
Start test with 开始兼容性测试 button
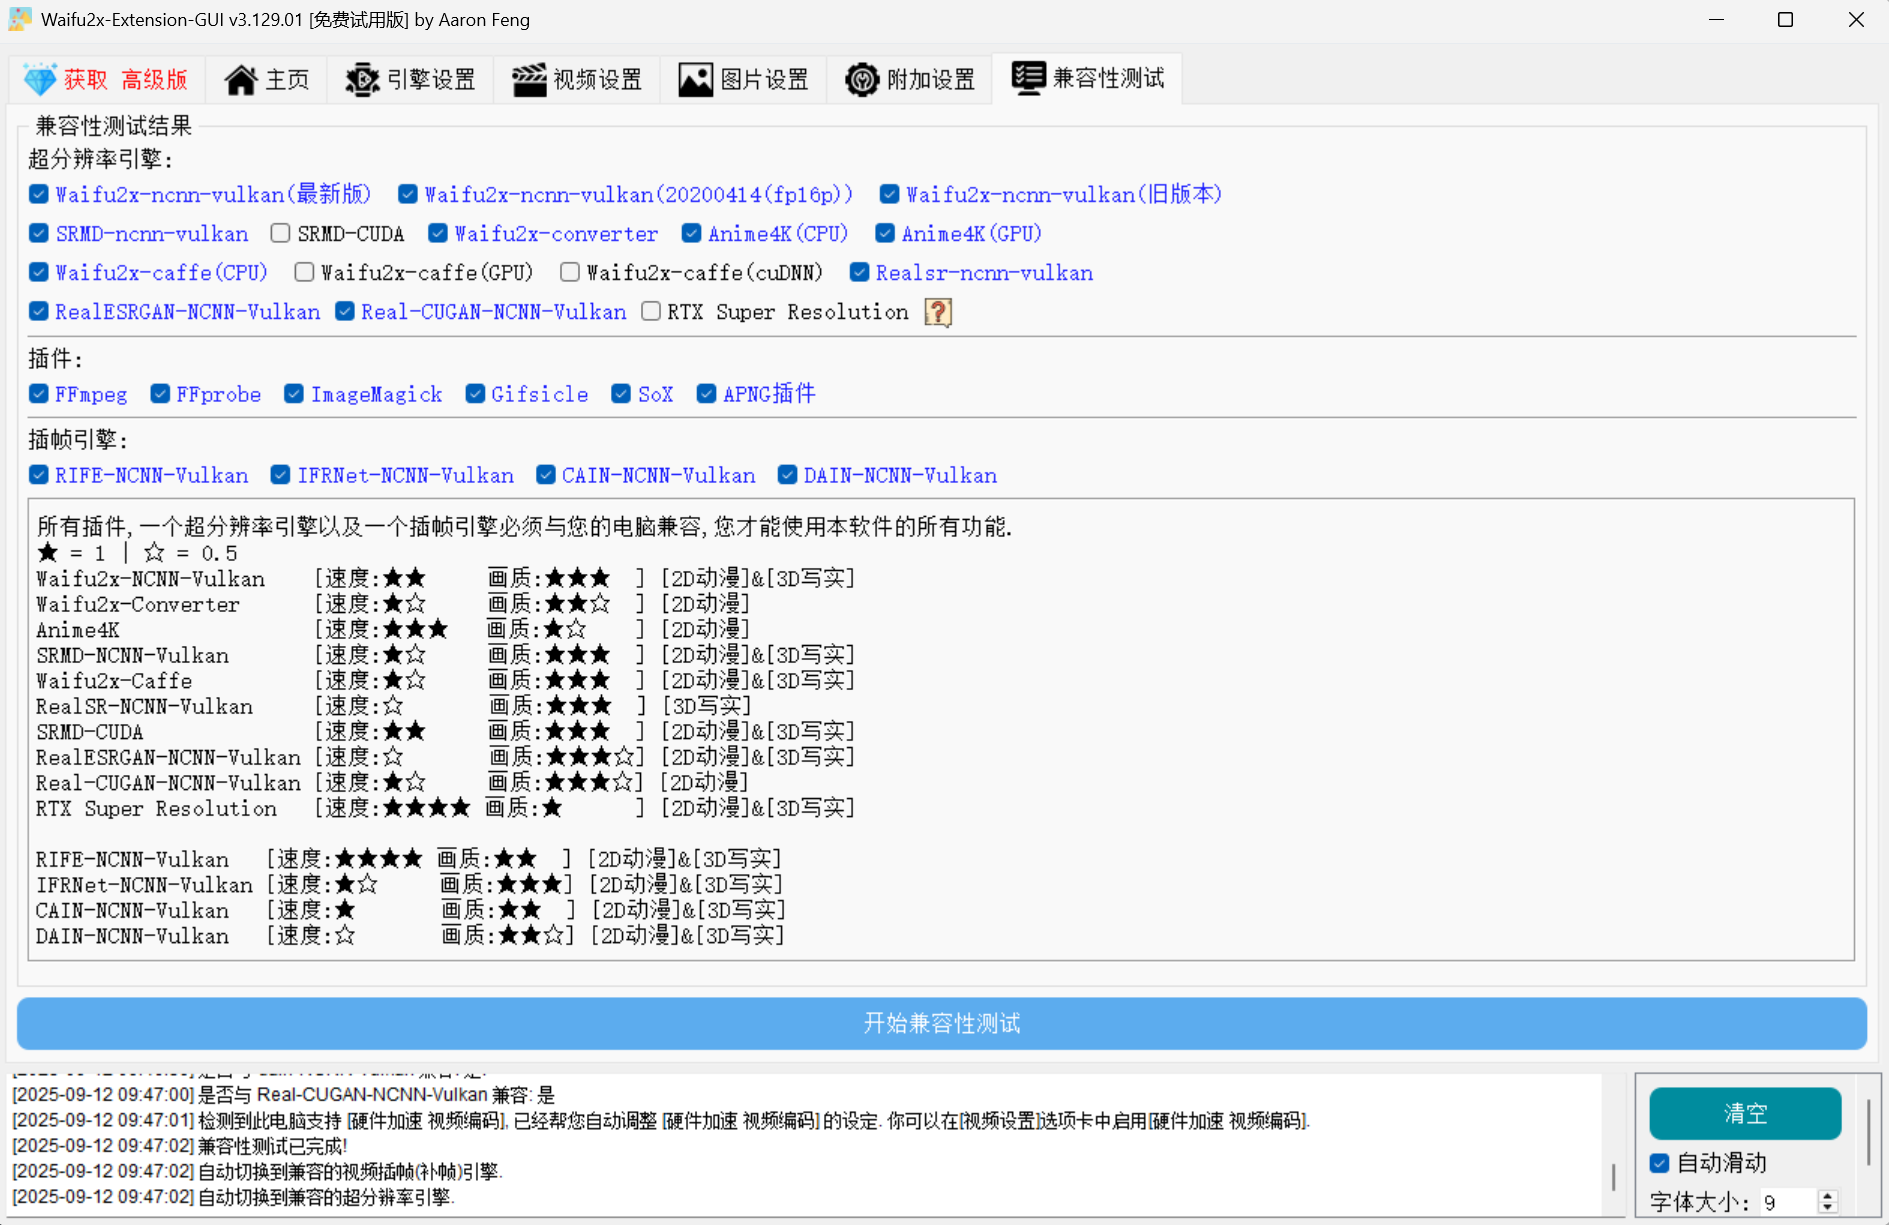[x=942, y=1023]
